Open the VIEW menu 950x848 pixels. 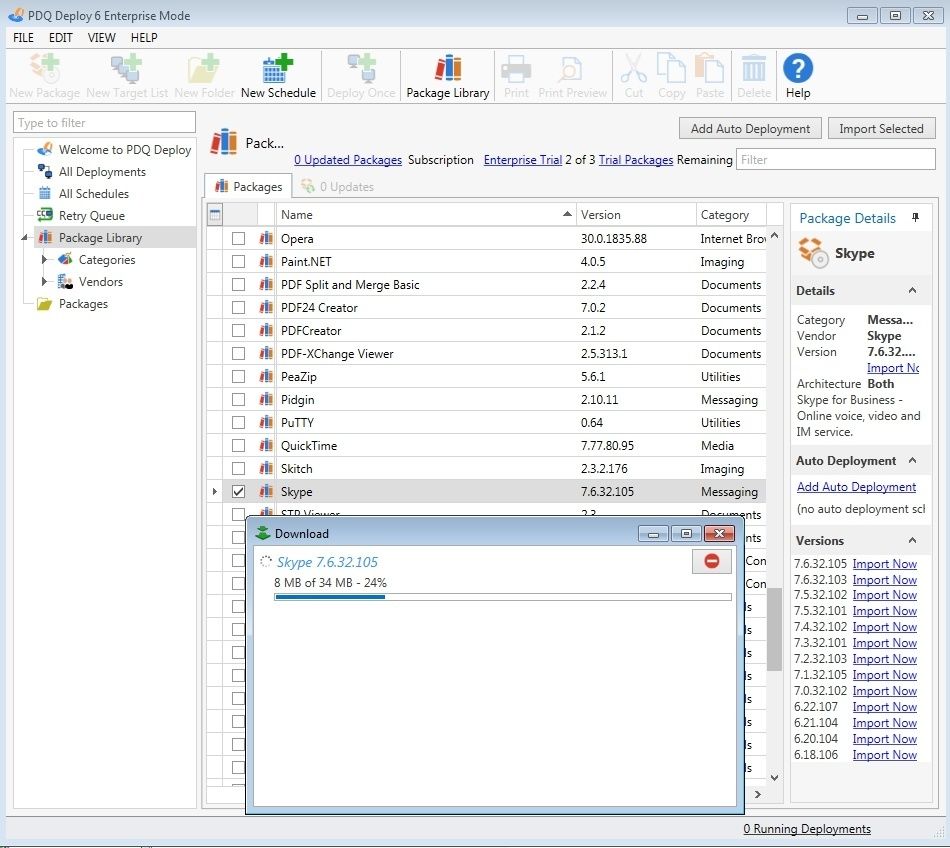101,38
